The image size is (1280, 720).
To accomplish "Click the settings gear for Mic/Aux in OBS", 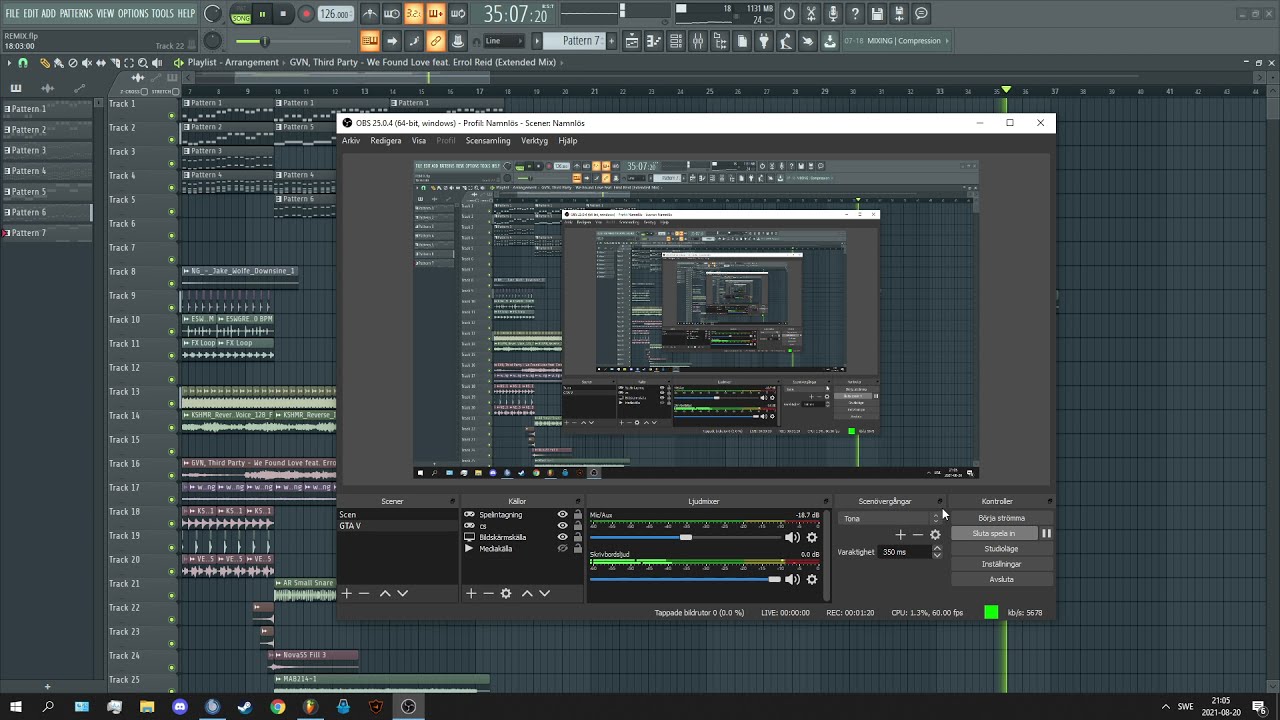I will [812, 537].
